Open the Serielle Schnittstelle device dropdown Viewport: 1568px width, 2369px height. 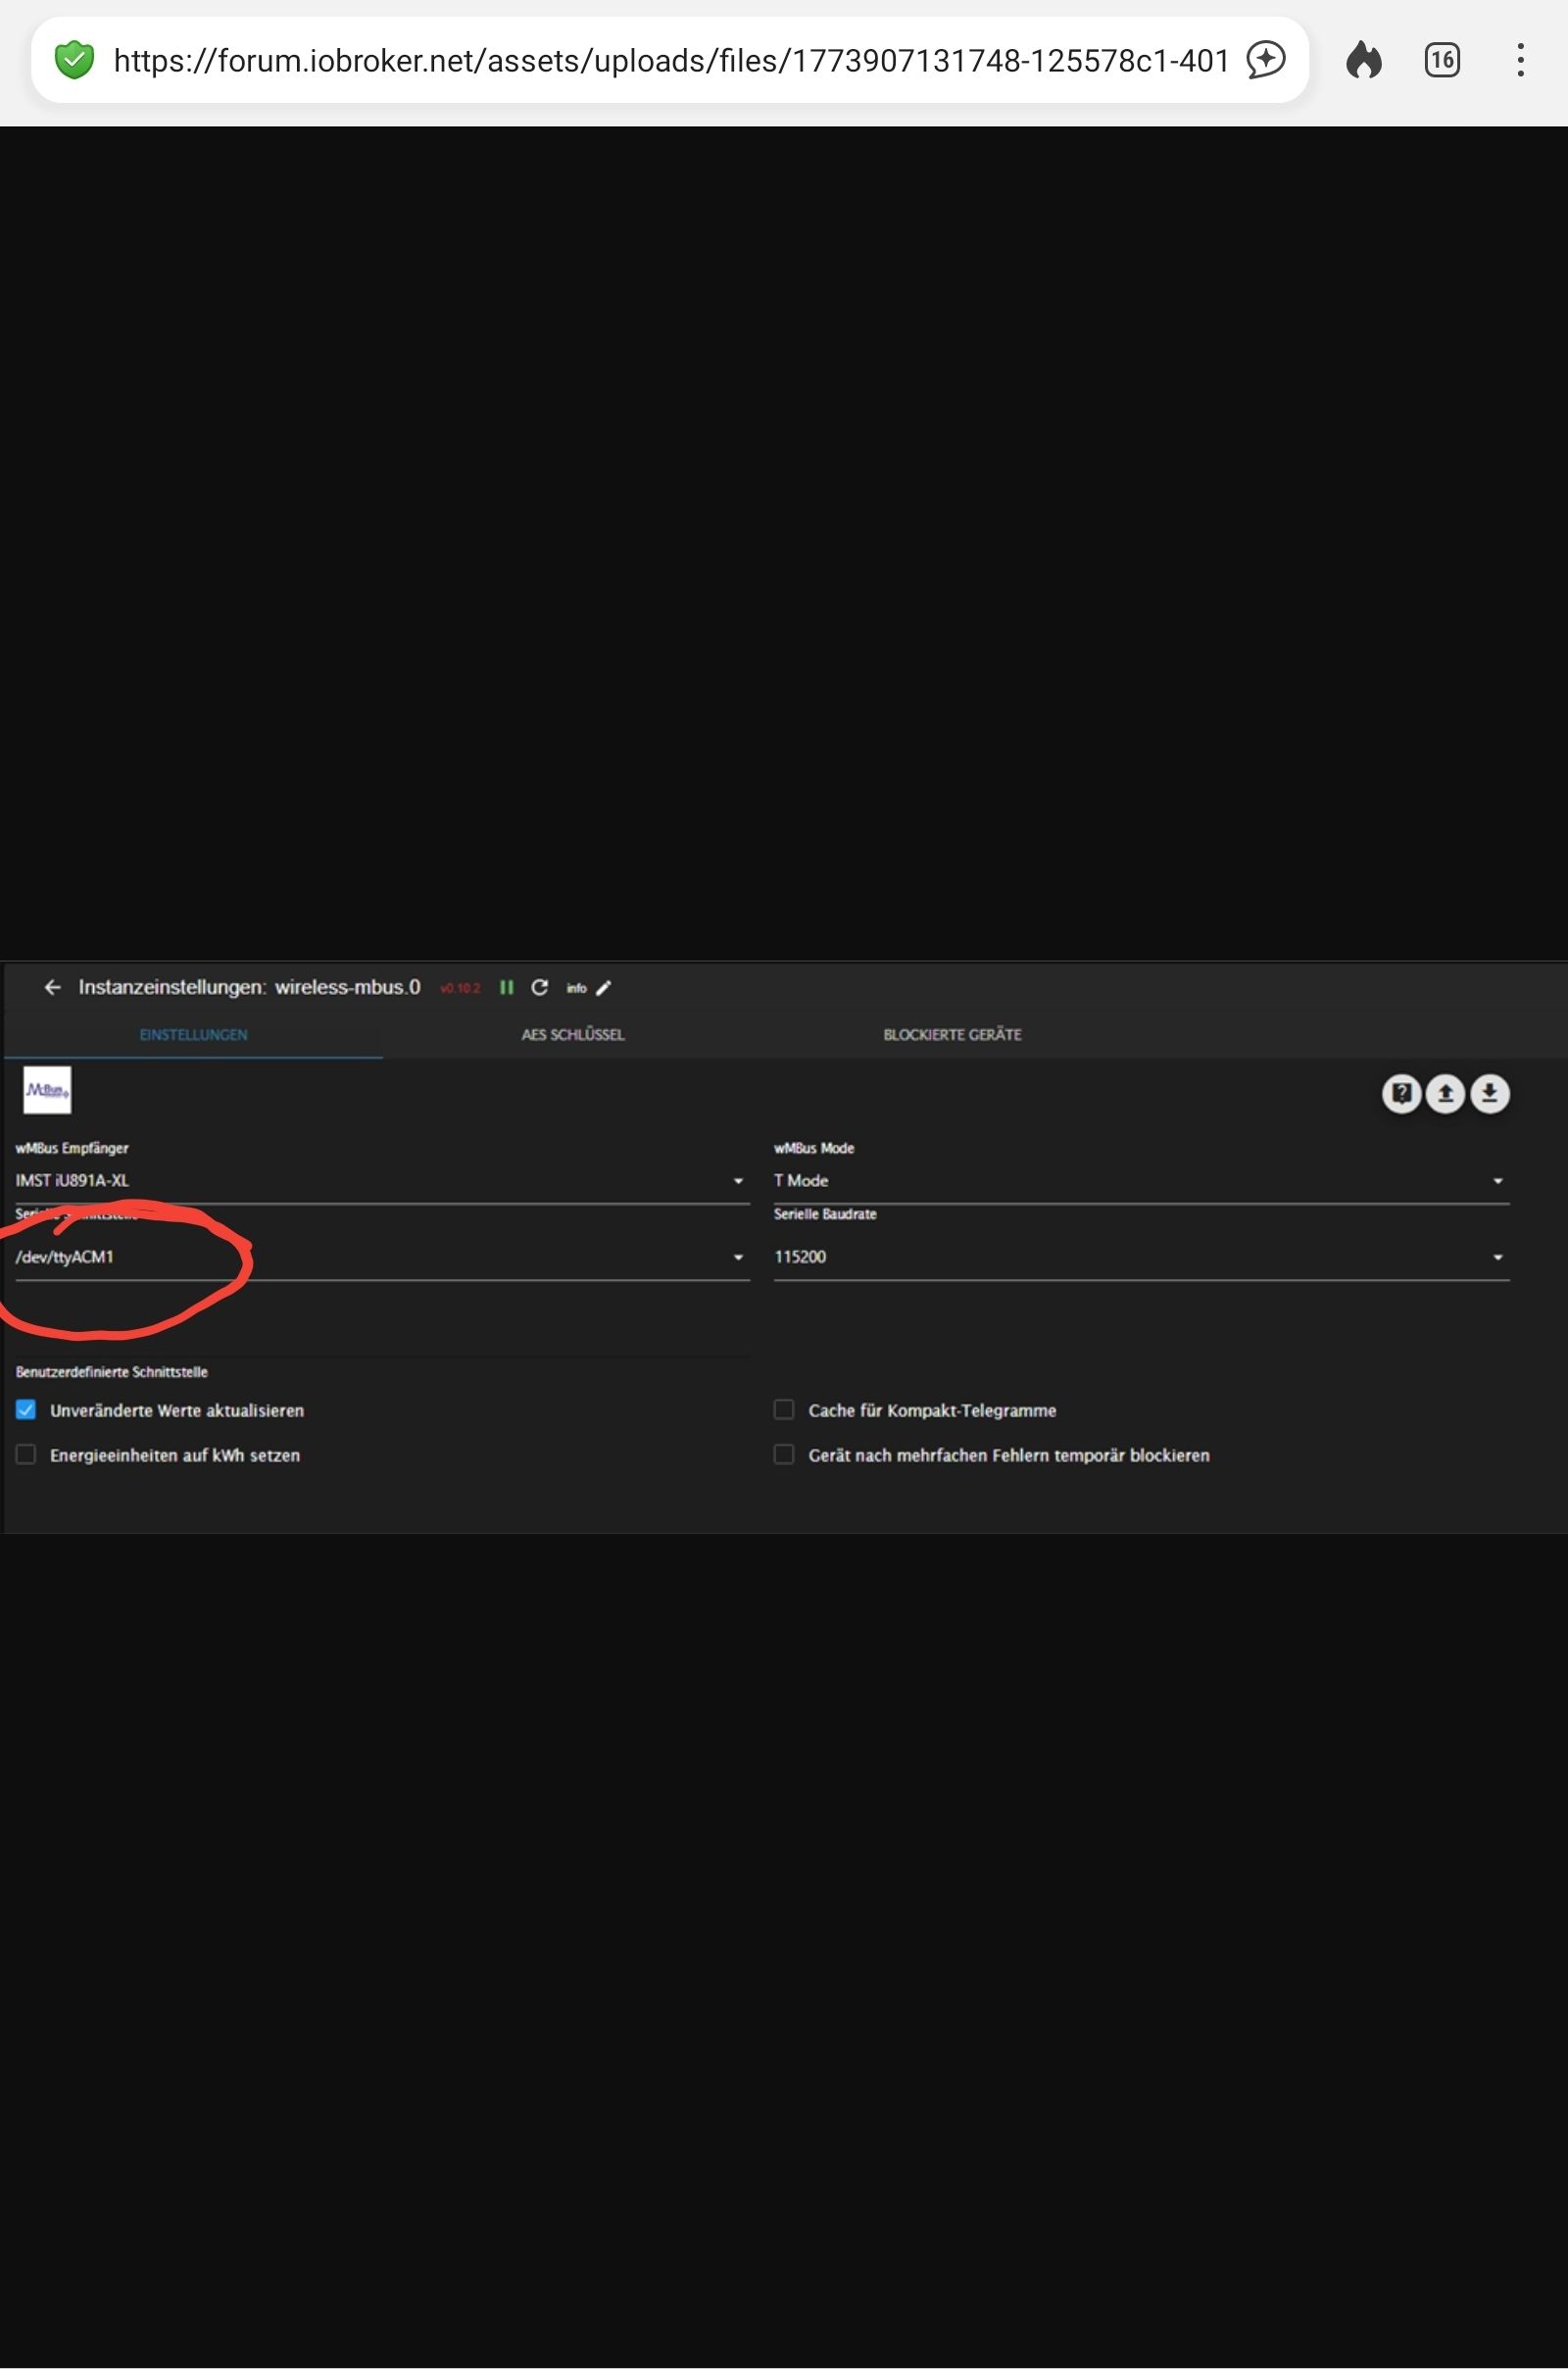[x=739, y=1257]
